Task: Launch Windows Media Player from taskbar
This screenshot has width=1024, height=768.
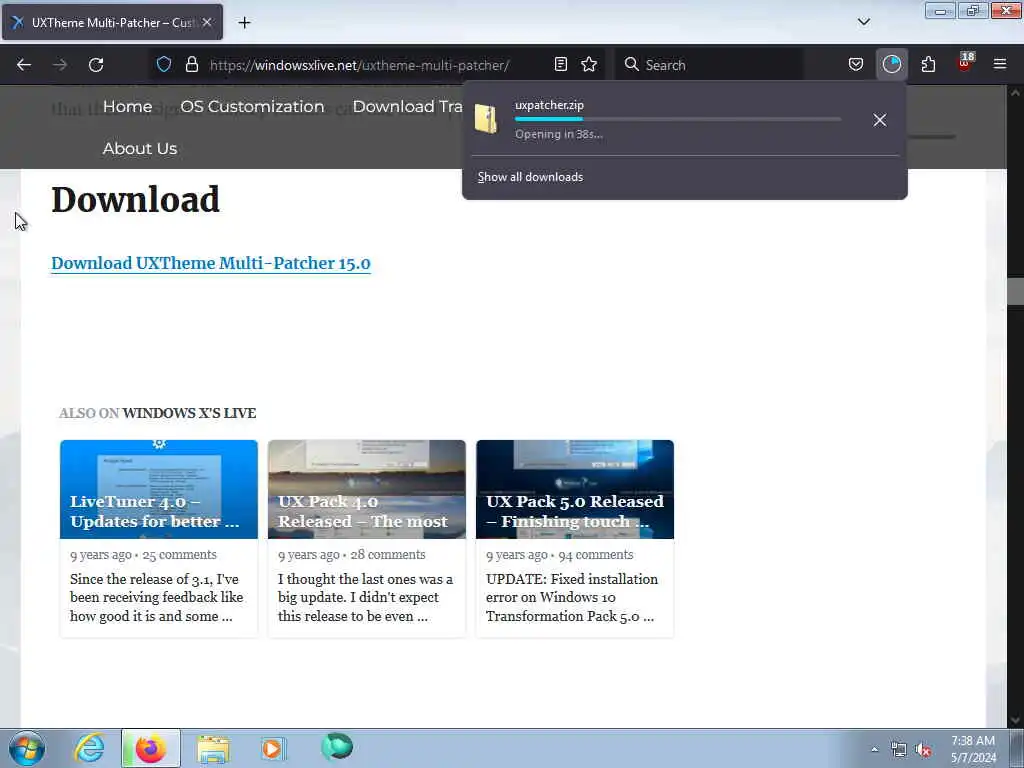Action: click(274, 748)
